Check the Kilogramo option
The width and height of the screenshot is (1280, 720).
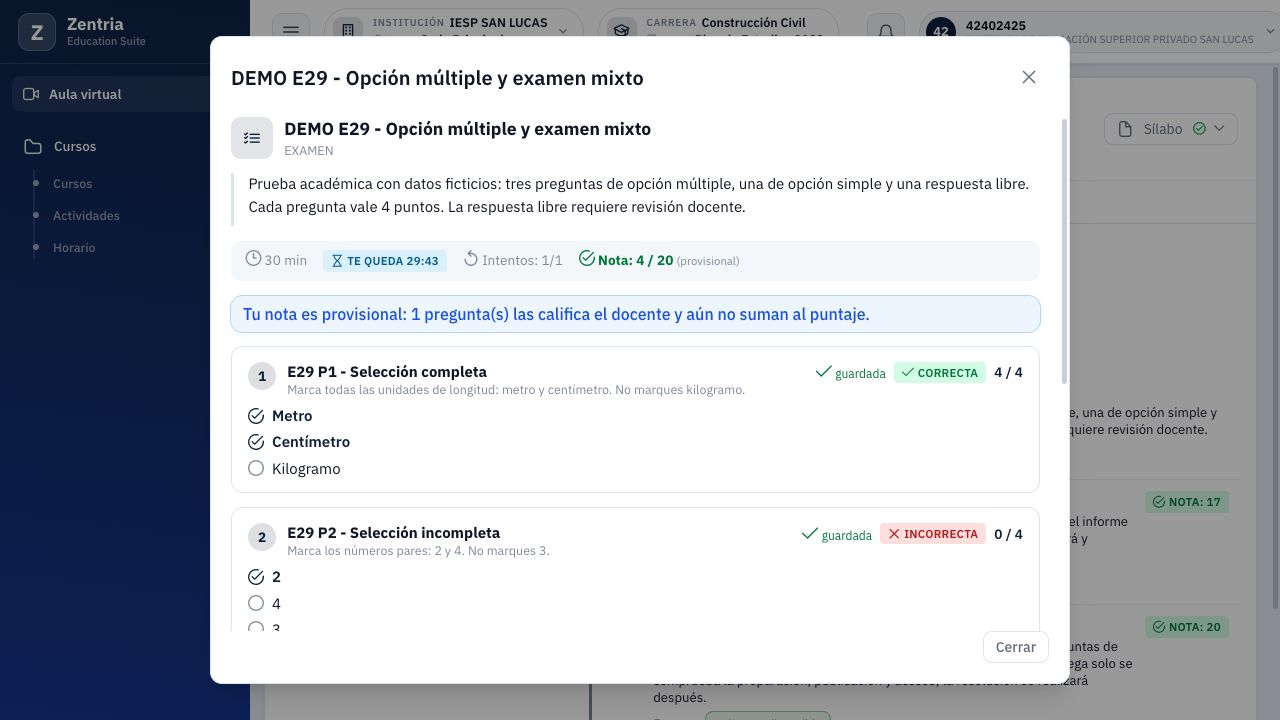pos(256,468)
